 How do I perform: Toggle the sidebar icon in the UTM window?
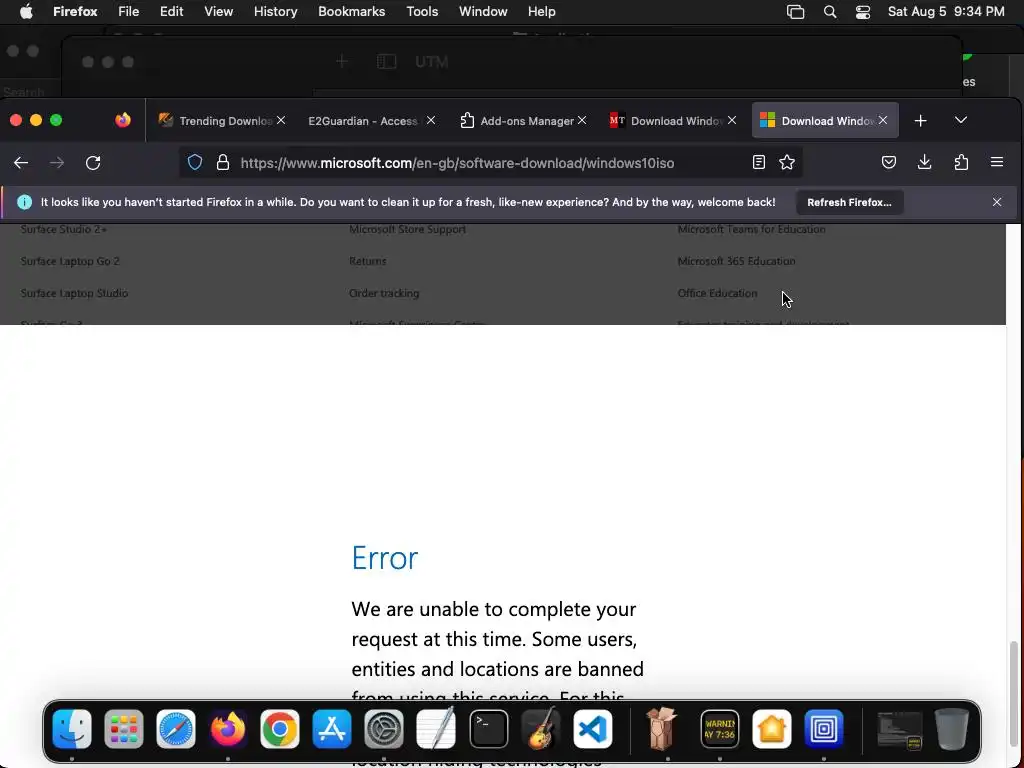click(387, 62)
